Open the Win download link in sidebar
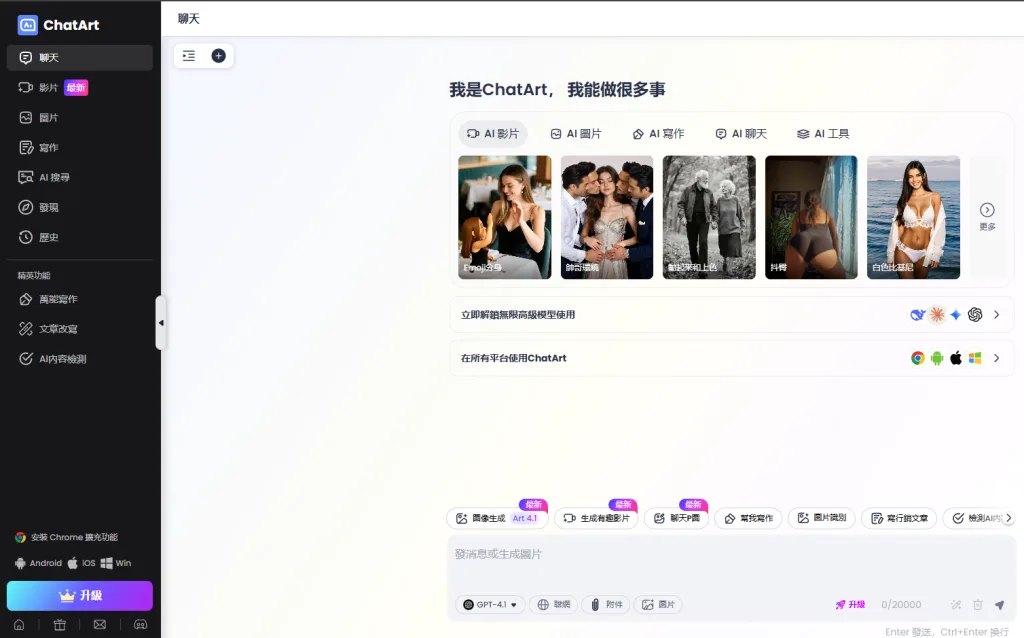 click(116, 563)
